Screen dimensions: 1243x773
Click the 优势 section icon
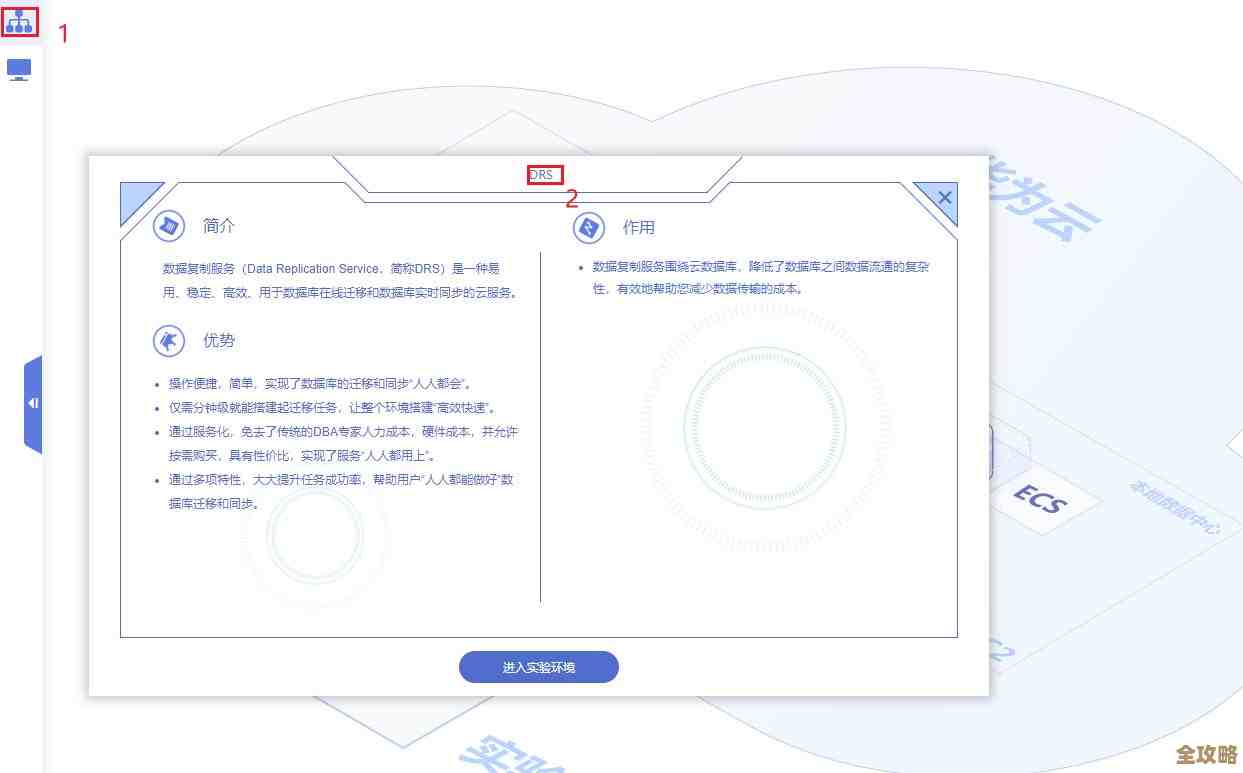click(x=169, y=340)
